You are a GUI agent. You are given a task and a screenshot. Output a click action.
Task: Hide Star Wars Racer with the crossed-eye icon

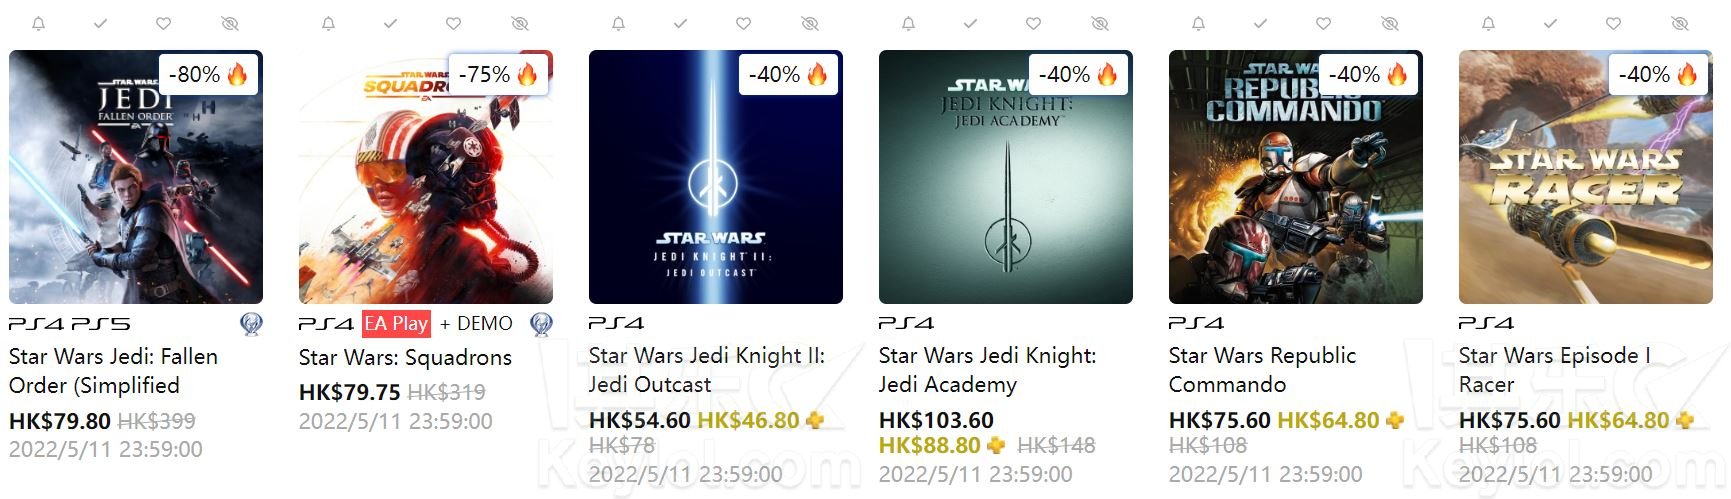pyautogui.click(x=1680, y=23)
